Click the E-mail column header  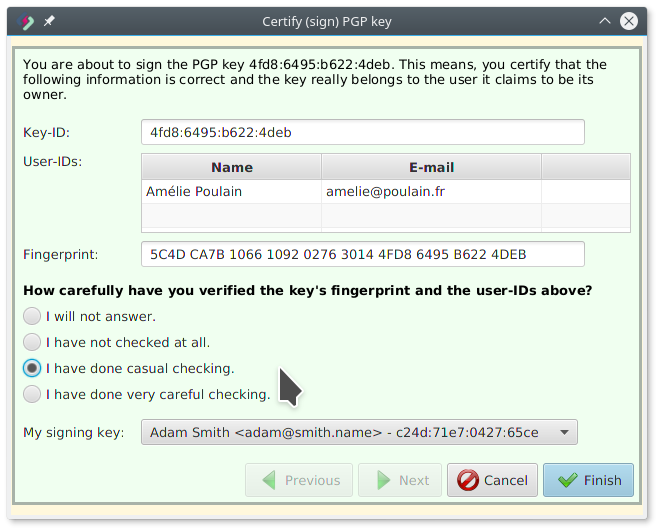point(431,167)
